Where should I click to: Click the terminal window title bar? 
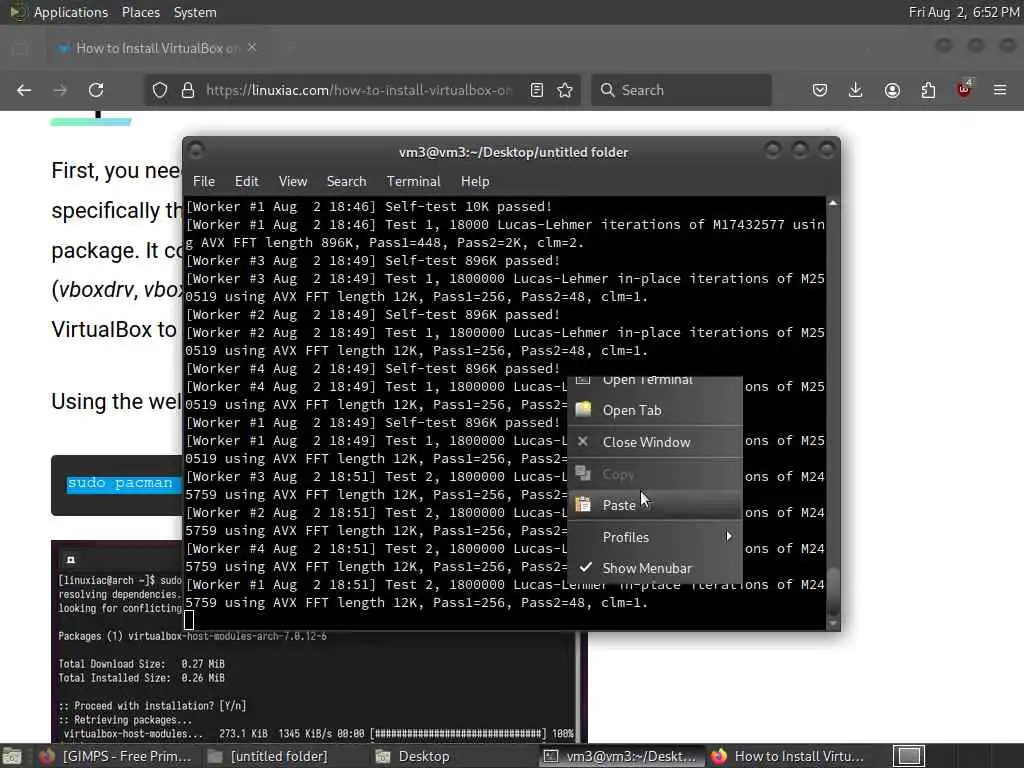click(513, 152)
